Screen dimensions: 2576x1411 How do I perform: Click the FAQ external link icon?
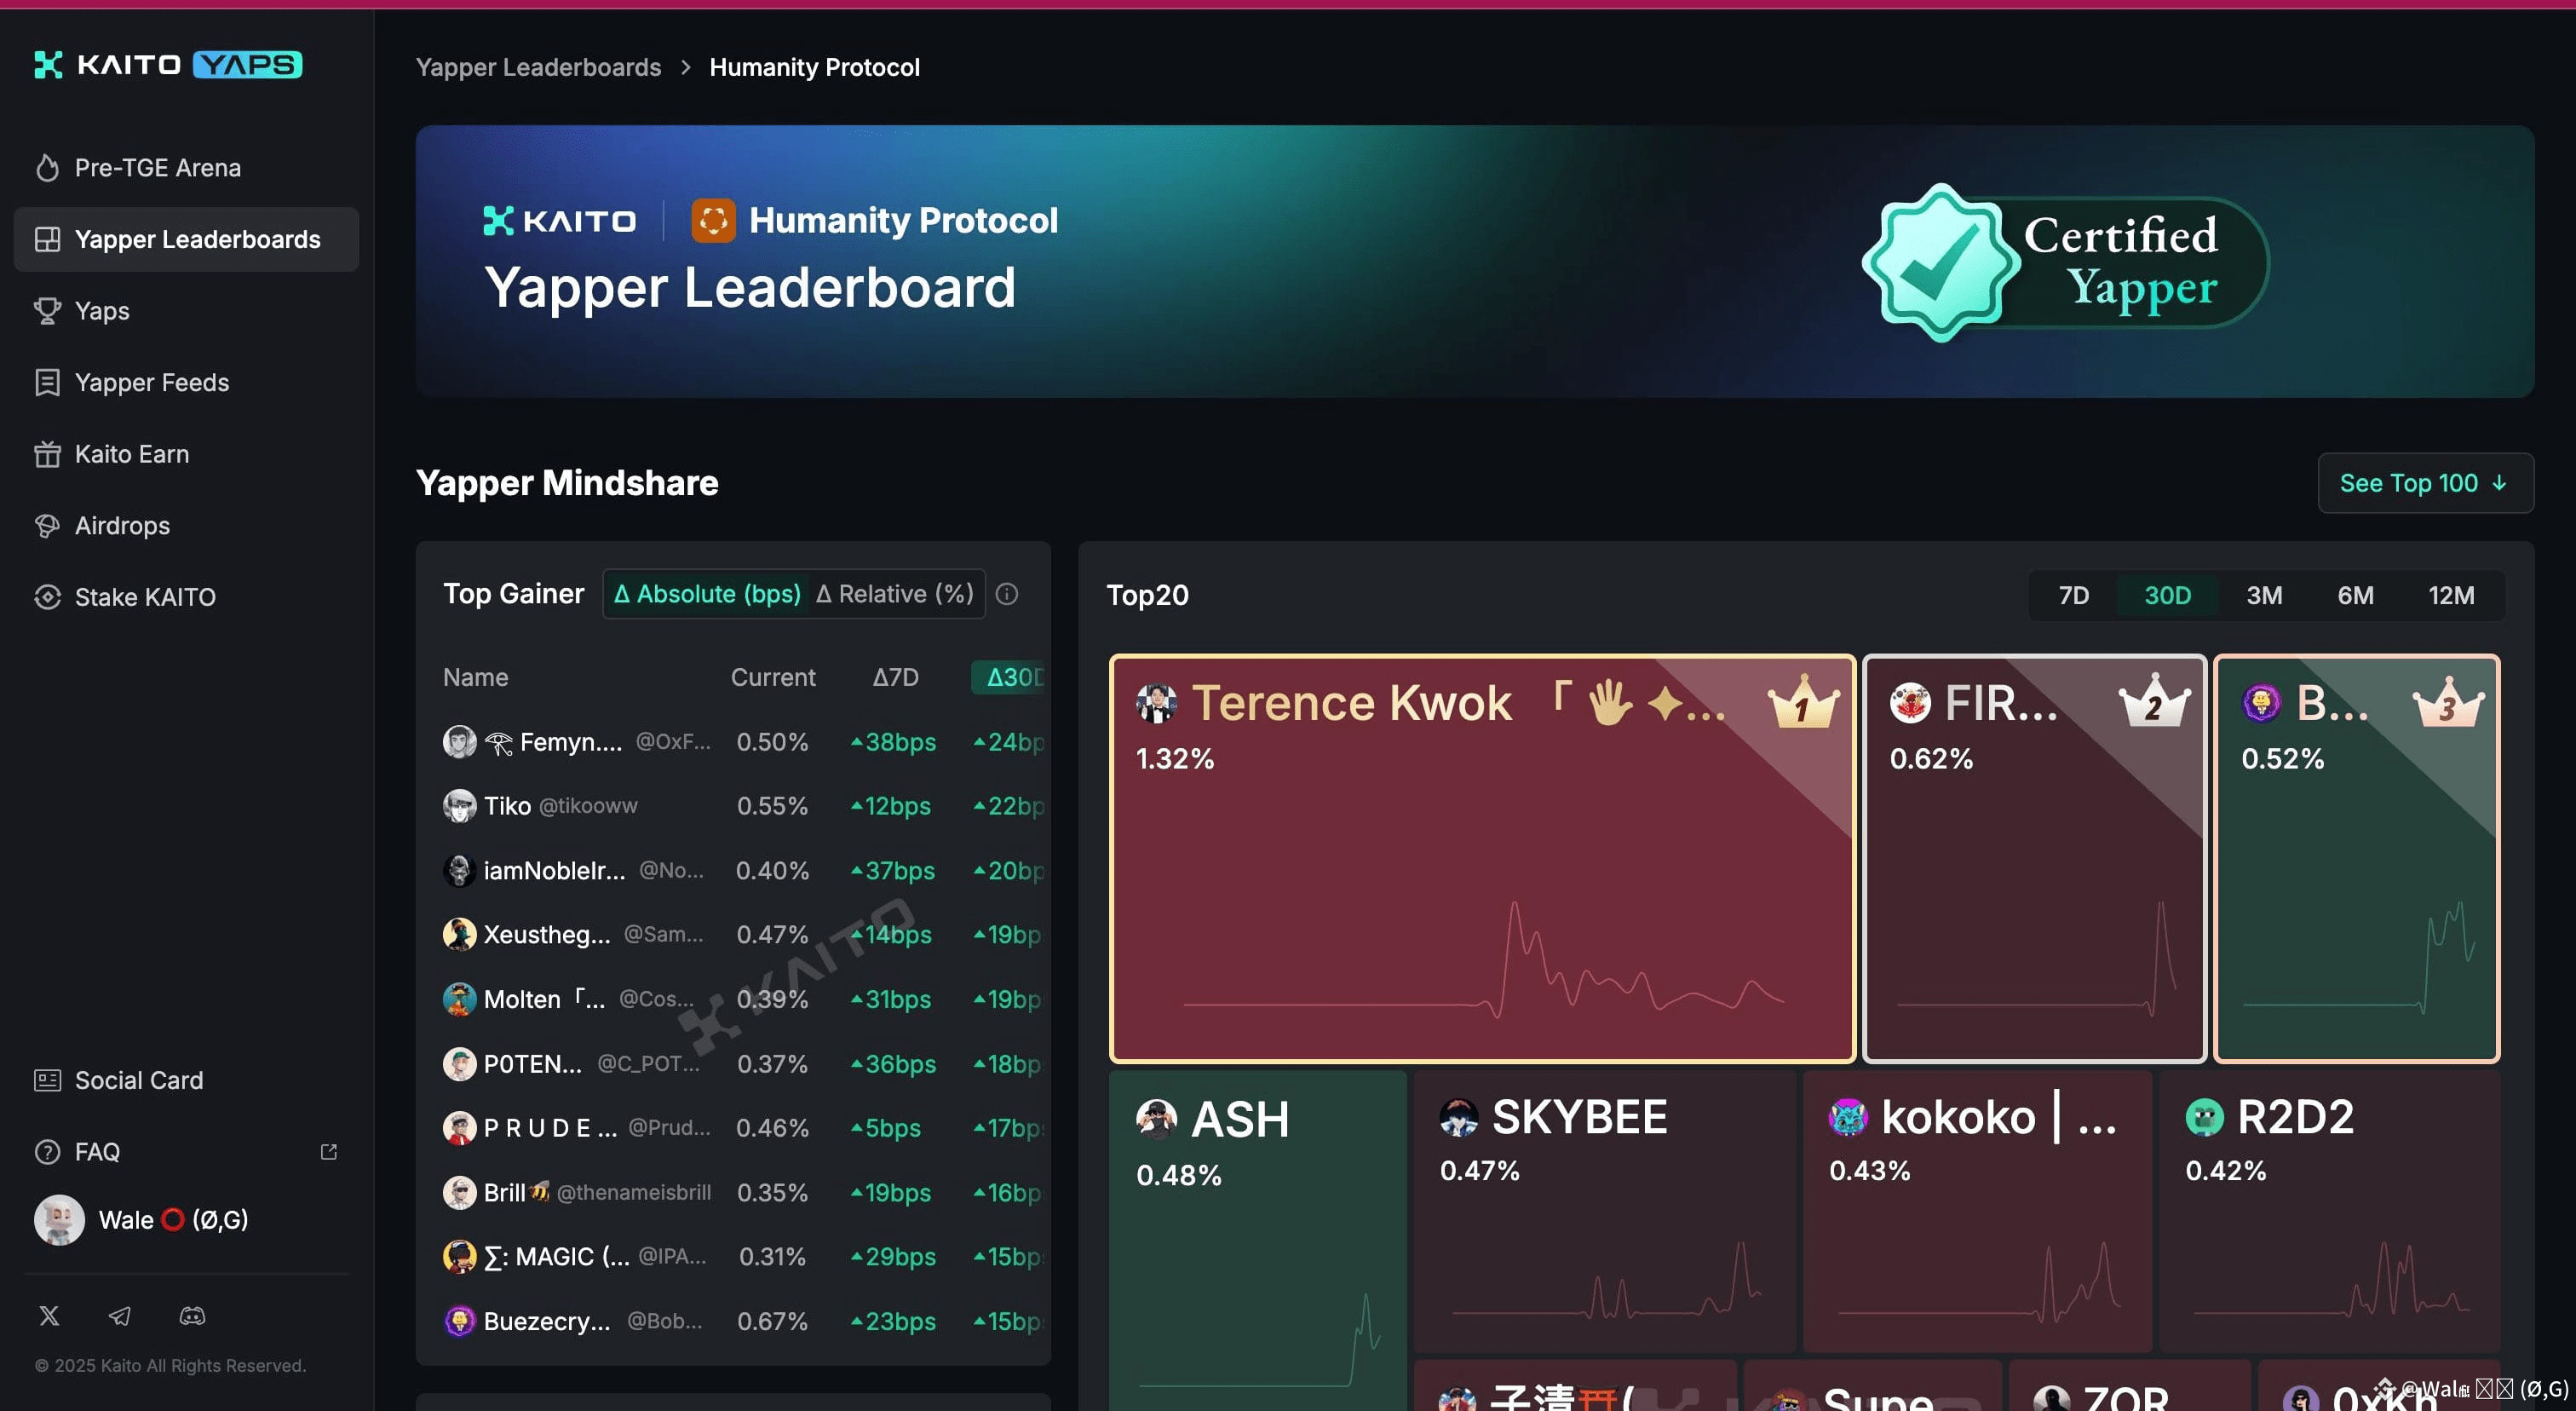(x=328, y=1152)
